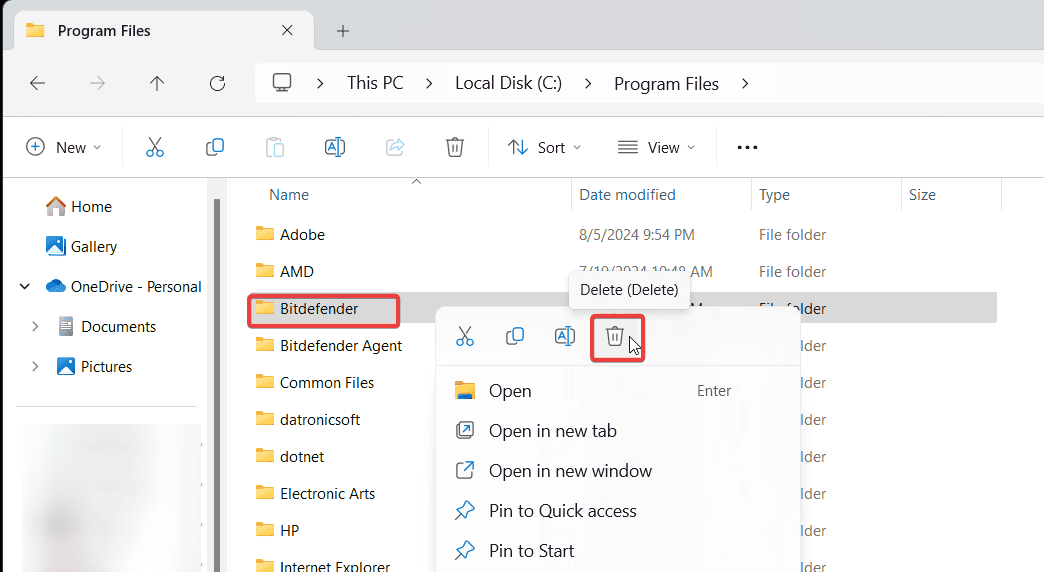Click chevron before This PC breadcrumb

pyautogui.click(x=320, y=83)
